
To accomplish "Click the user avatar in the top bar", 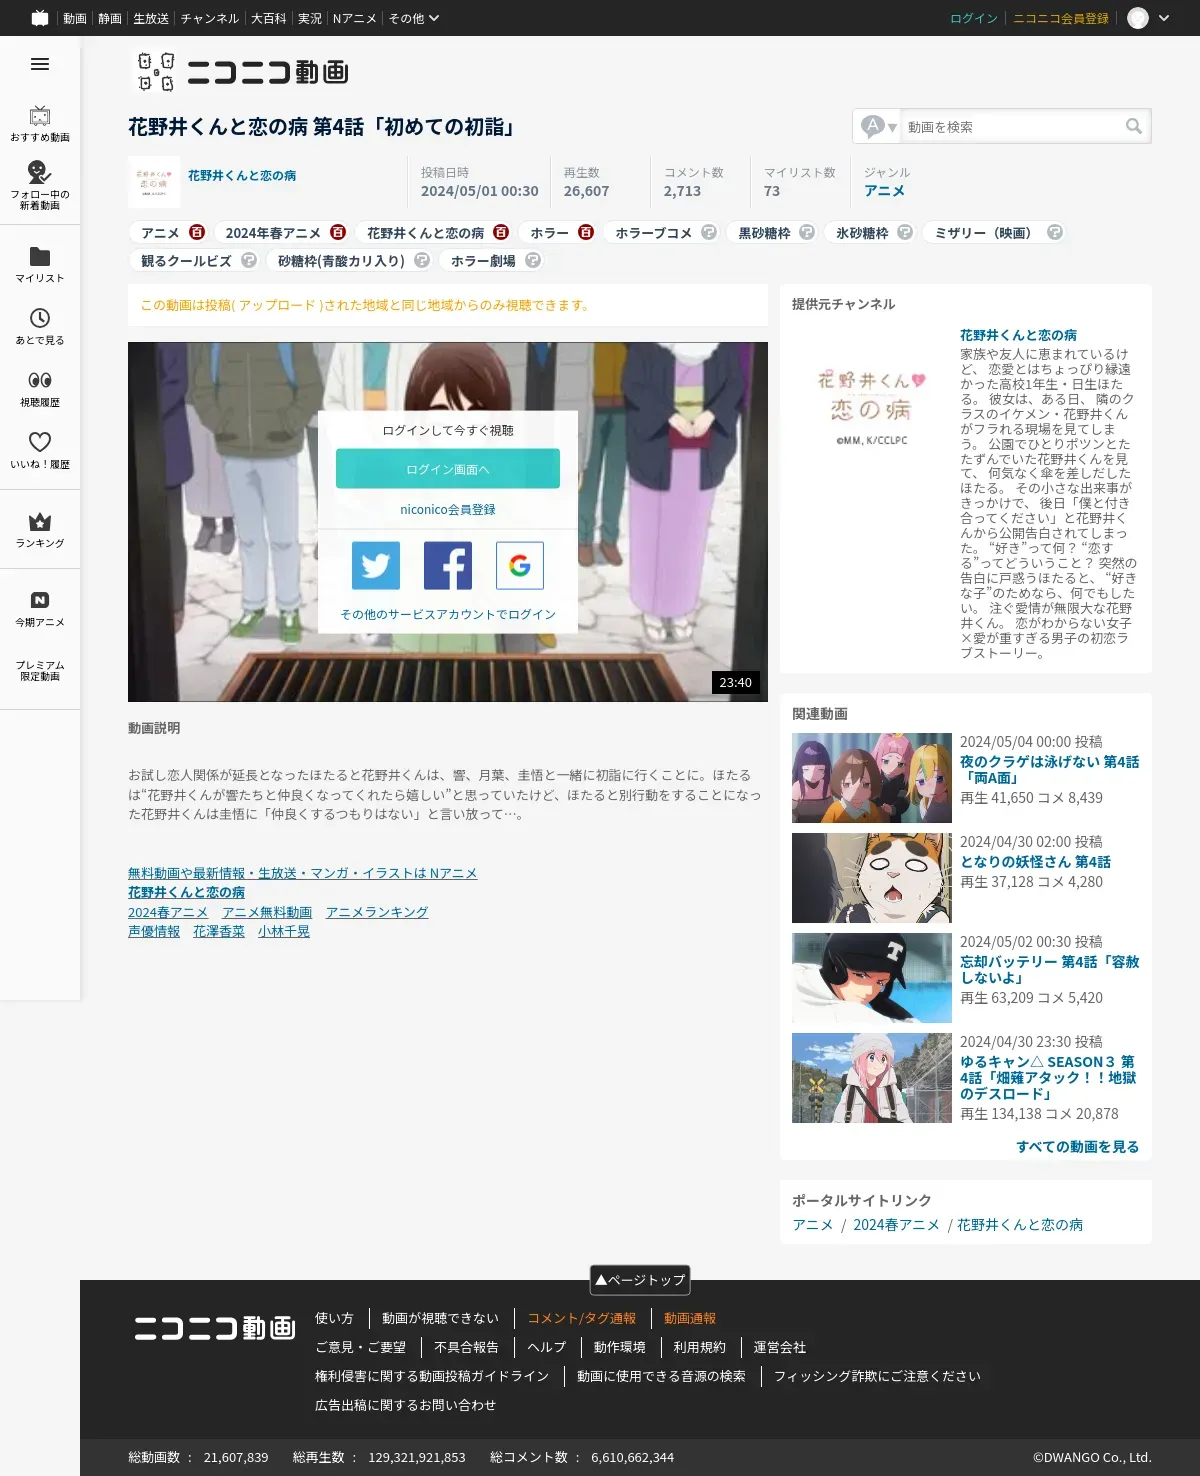I will coord(1138,18).
